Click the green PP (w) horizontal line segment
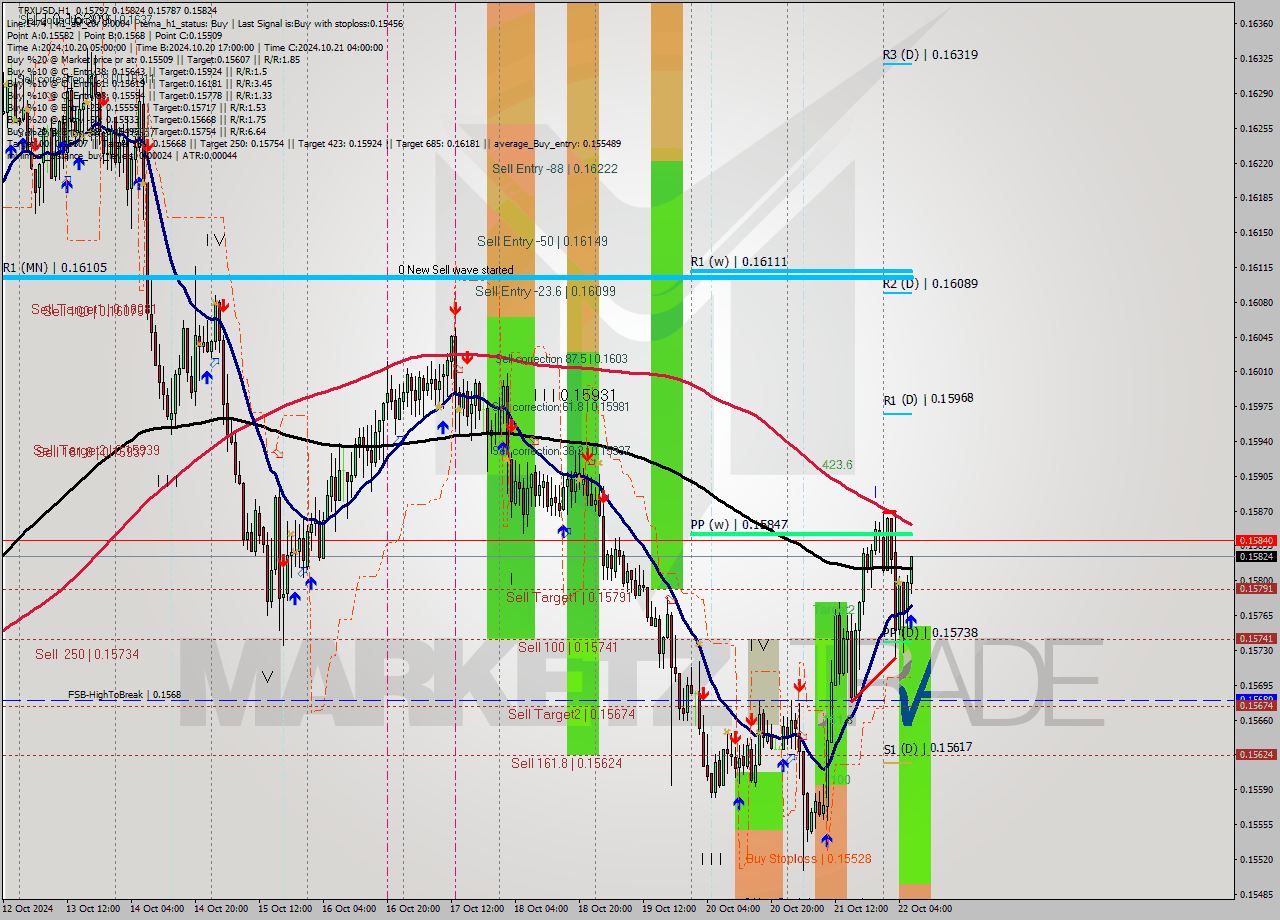The height and width of the screenshot is (920, 1280). [800, 534]
